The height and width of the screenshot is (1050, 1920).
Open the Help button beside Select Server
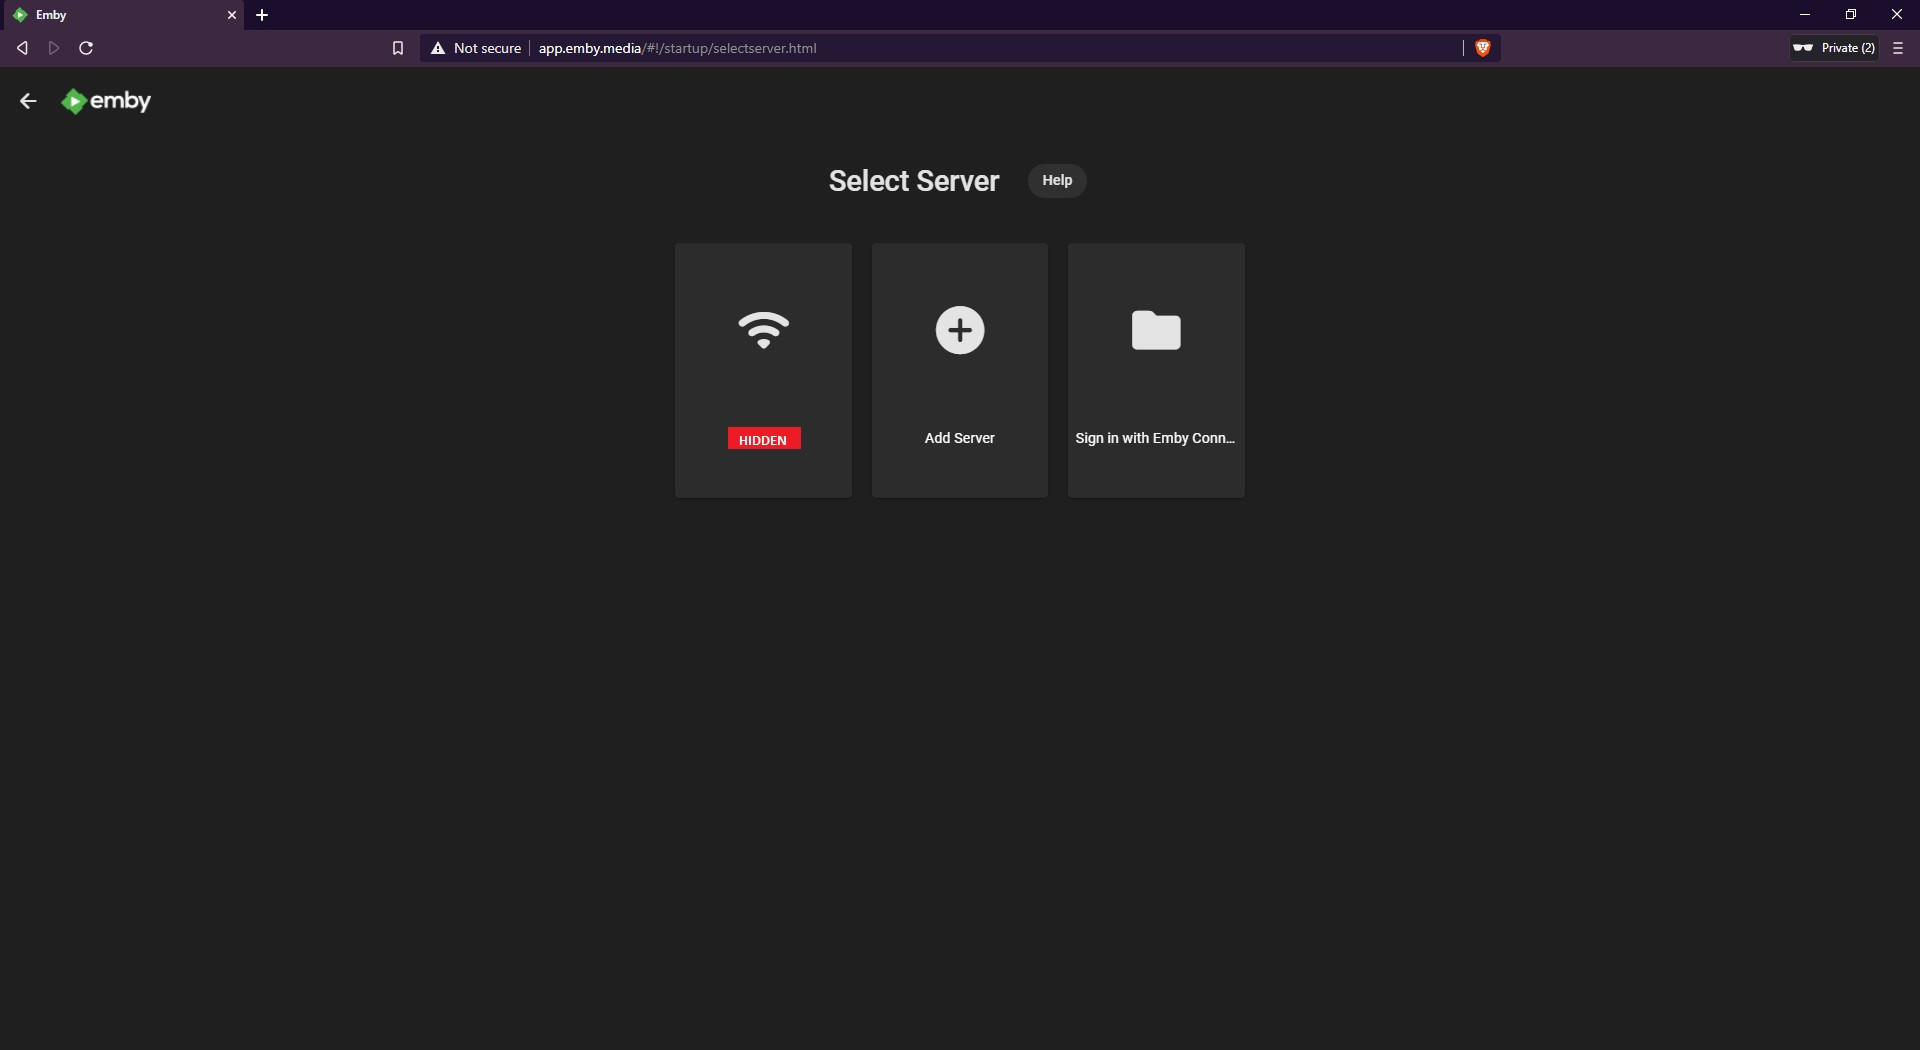coord(1057,180)
